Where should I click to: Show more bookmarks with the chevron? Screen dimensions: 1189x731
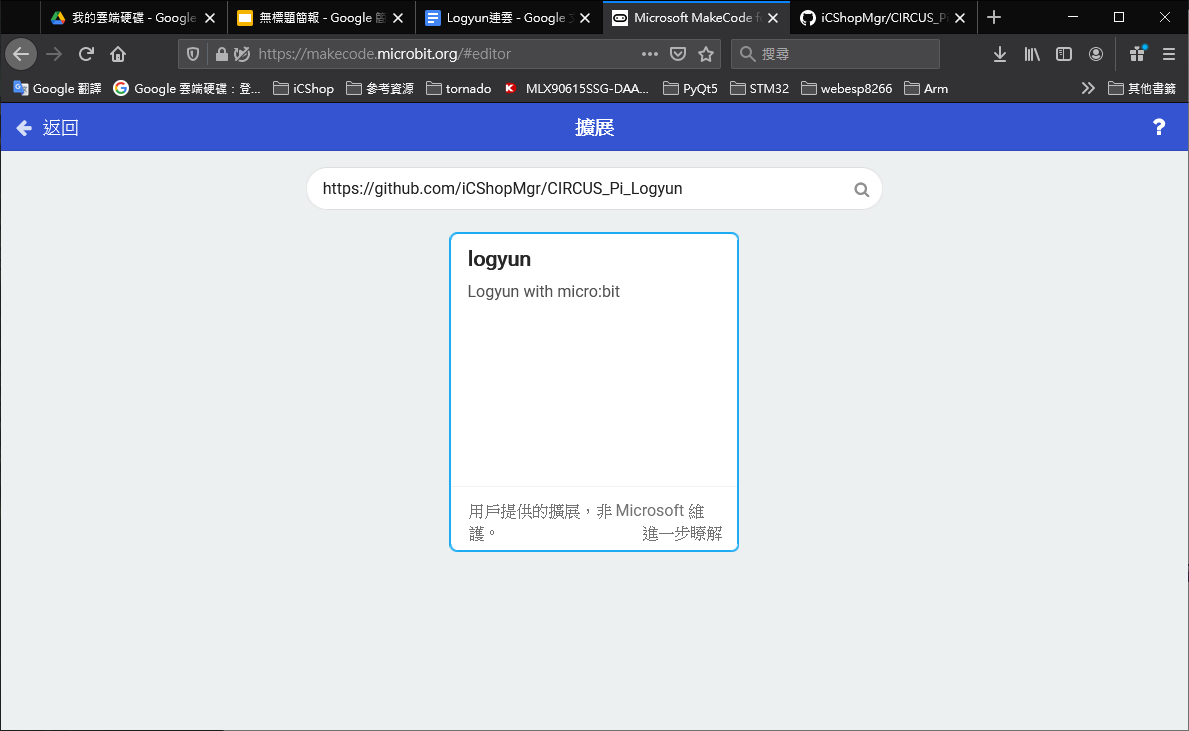(1088, 89)
